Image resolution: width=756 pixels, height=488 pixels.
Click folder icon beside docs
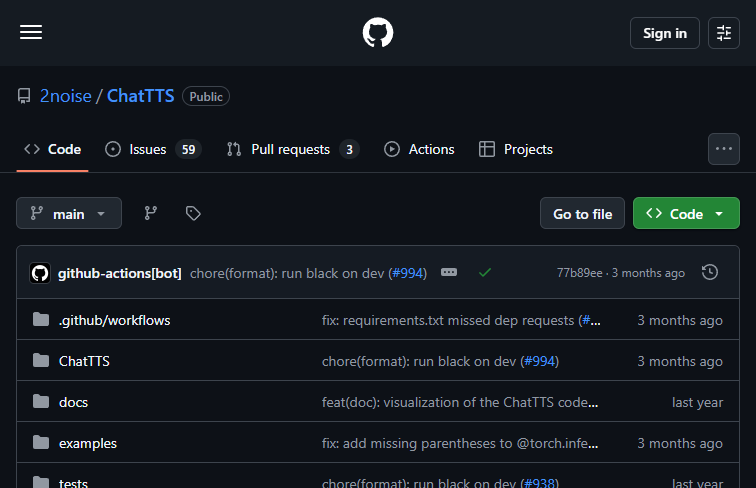pos(41,401)
